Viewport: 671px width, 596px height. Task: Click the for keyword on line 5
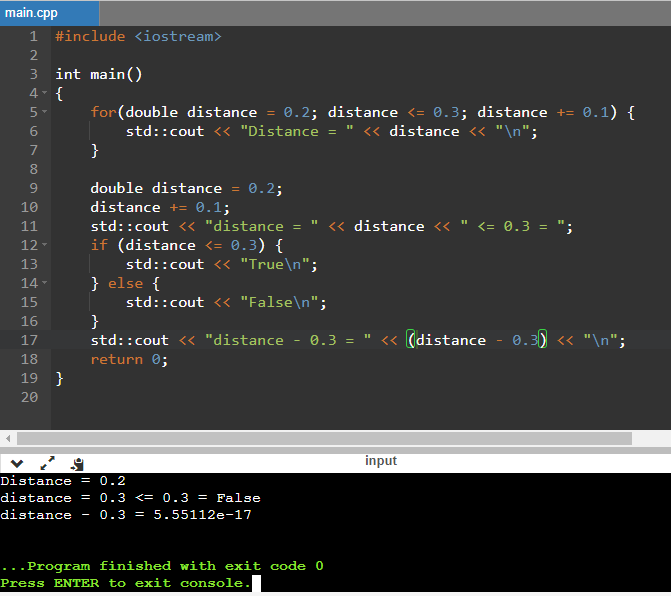click(x=103, y=112)
